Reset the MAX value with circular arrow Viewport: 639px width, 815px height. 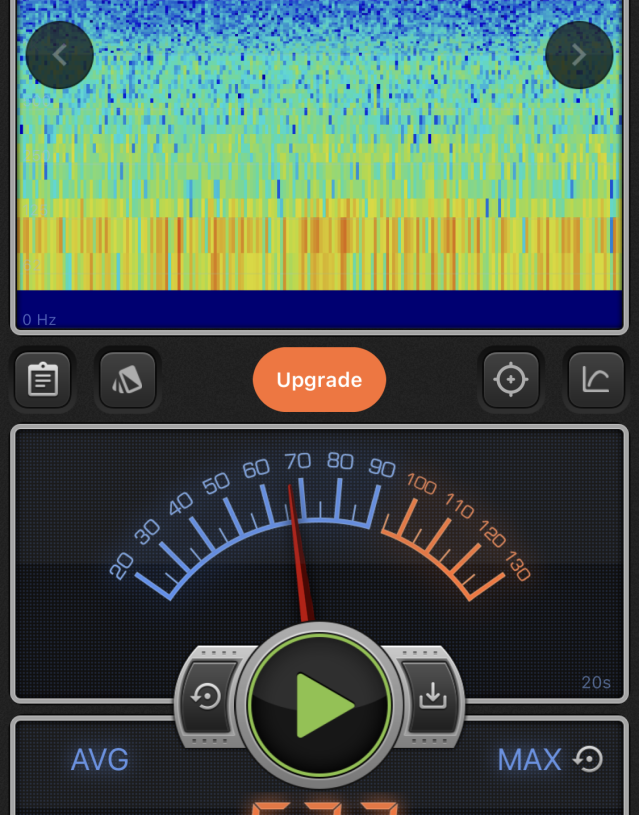tap(589, 760)
